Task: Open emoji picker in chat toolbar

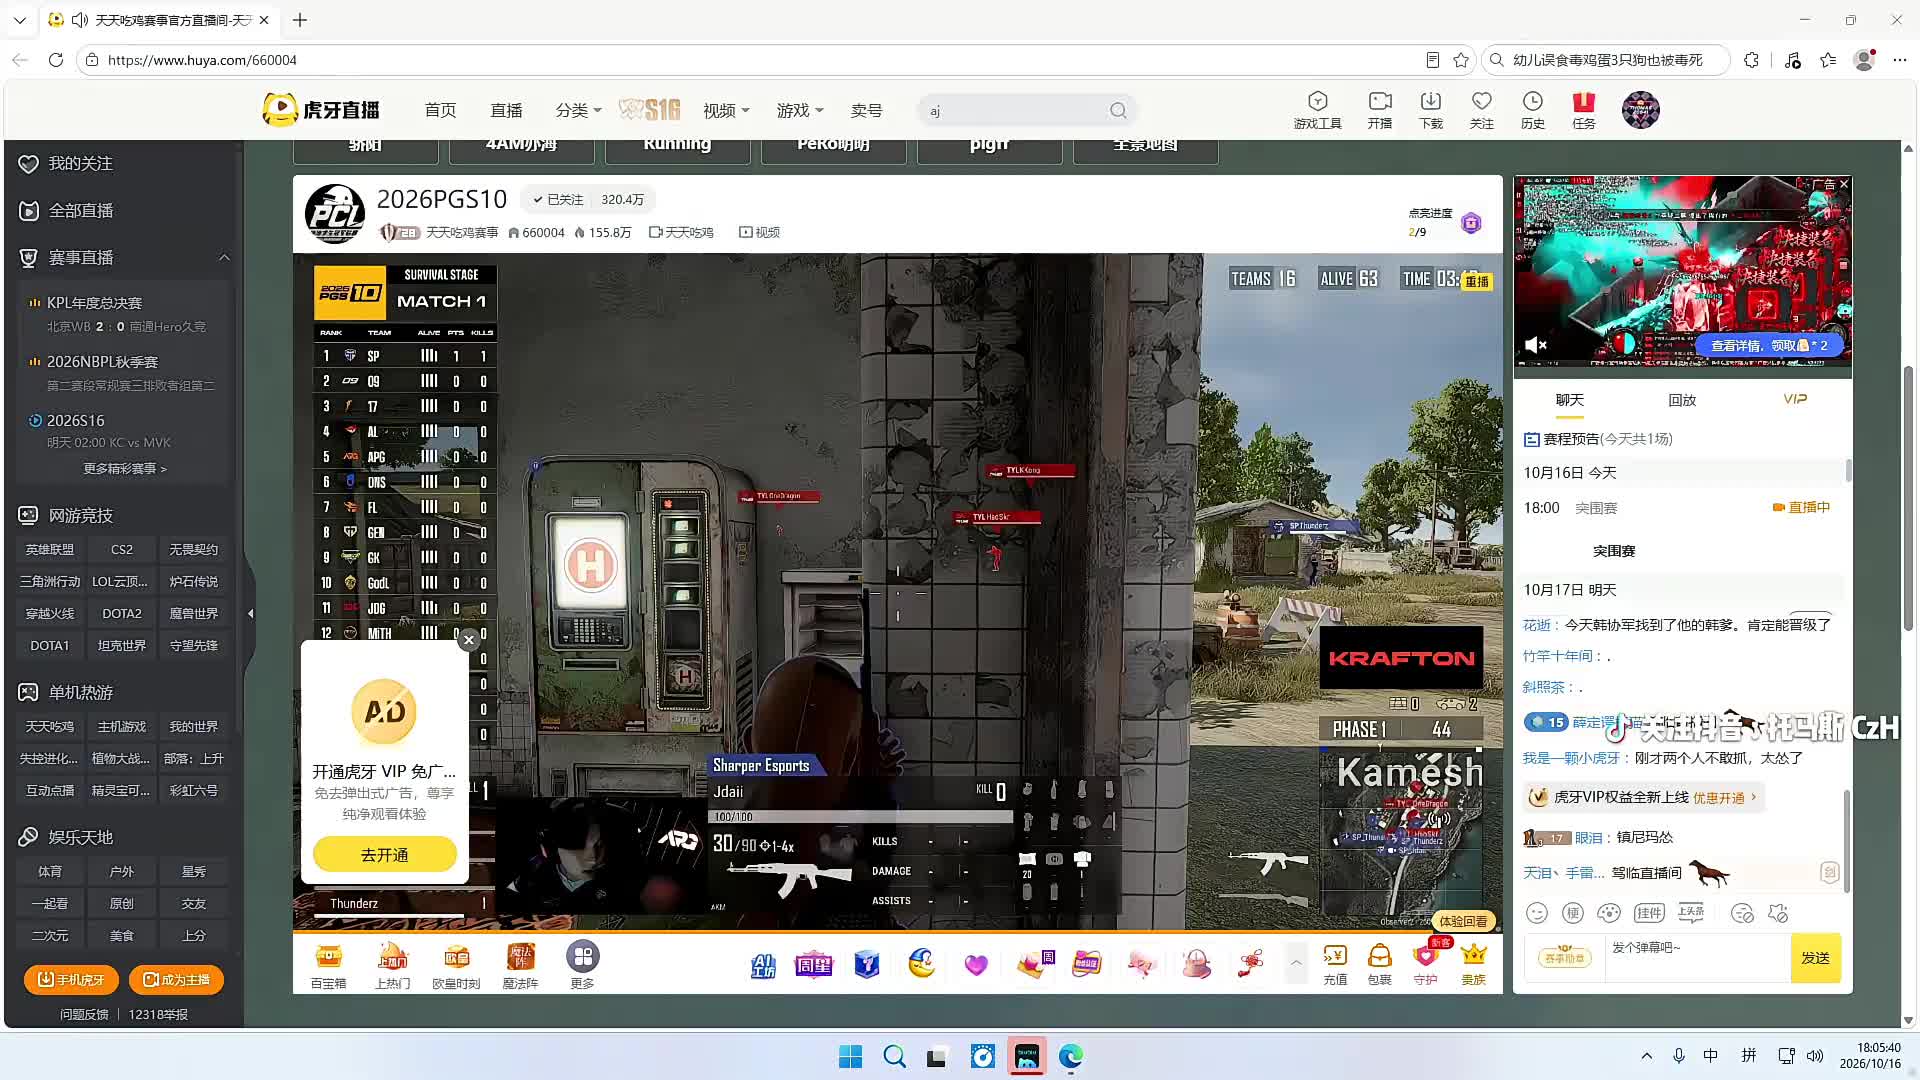Action: tap(1537, 913)
